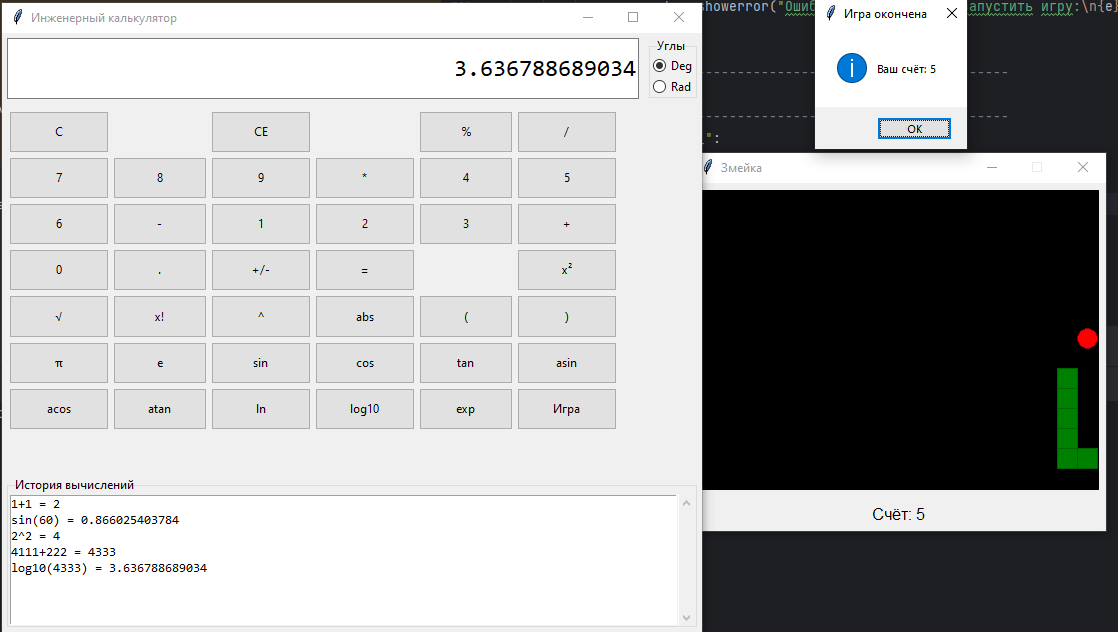Click the asin function button
This screenshot has height=632, width=1118.
(567, 363)
